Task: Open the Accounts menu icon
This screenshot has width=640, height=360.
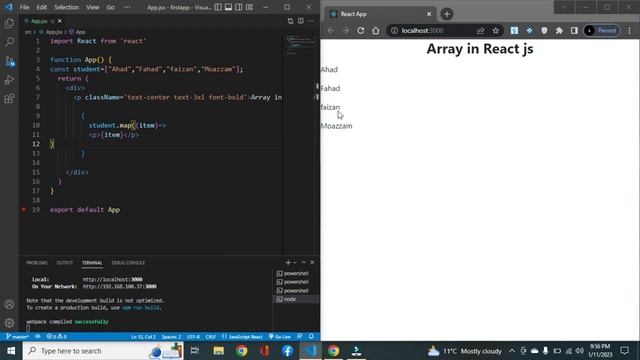Action: pos(9,304)
